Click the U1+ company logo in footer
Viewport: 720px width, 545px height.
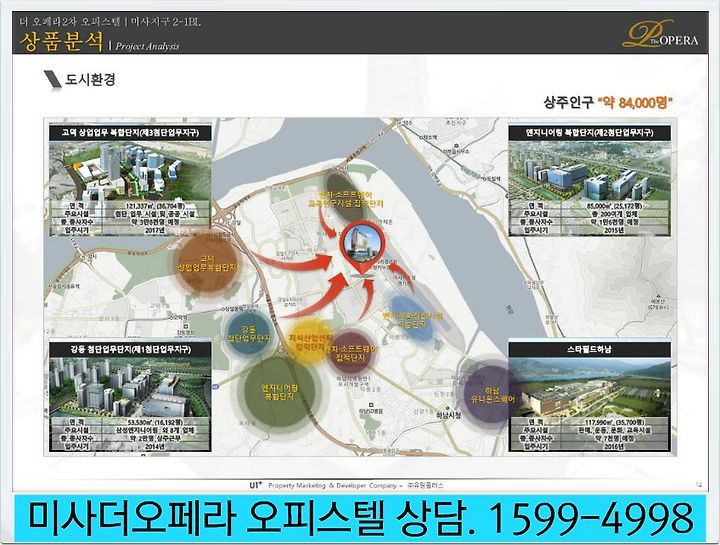[256, 485]
